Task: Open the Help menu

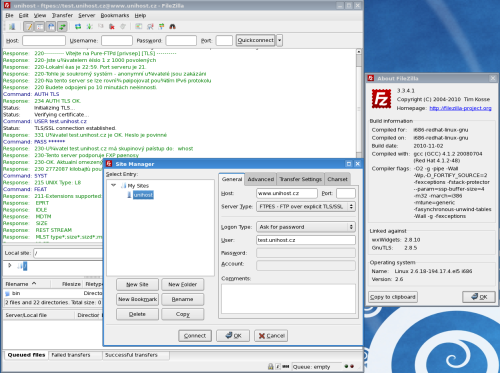Action: [140, 15]
